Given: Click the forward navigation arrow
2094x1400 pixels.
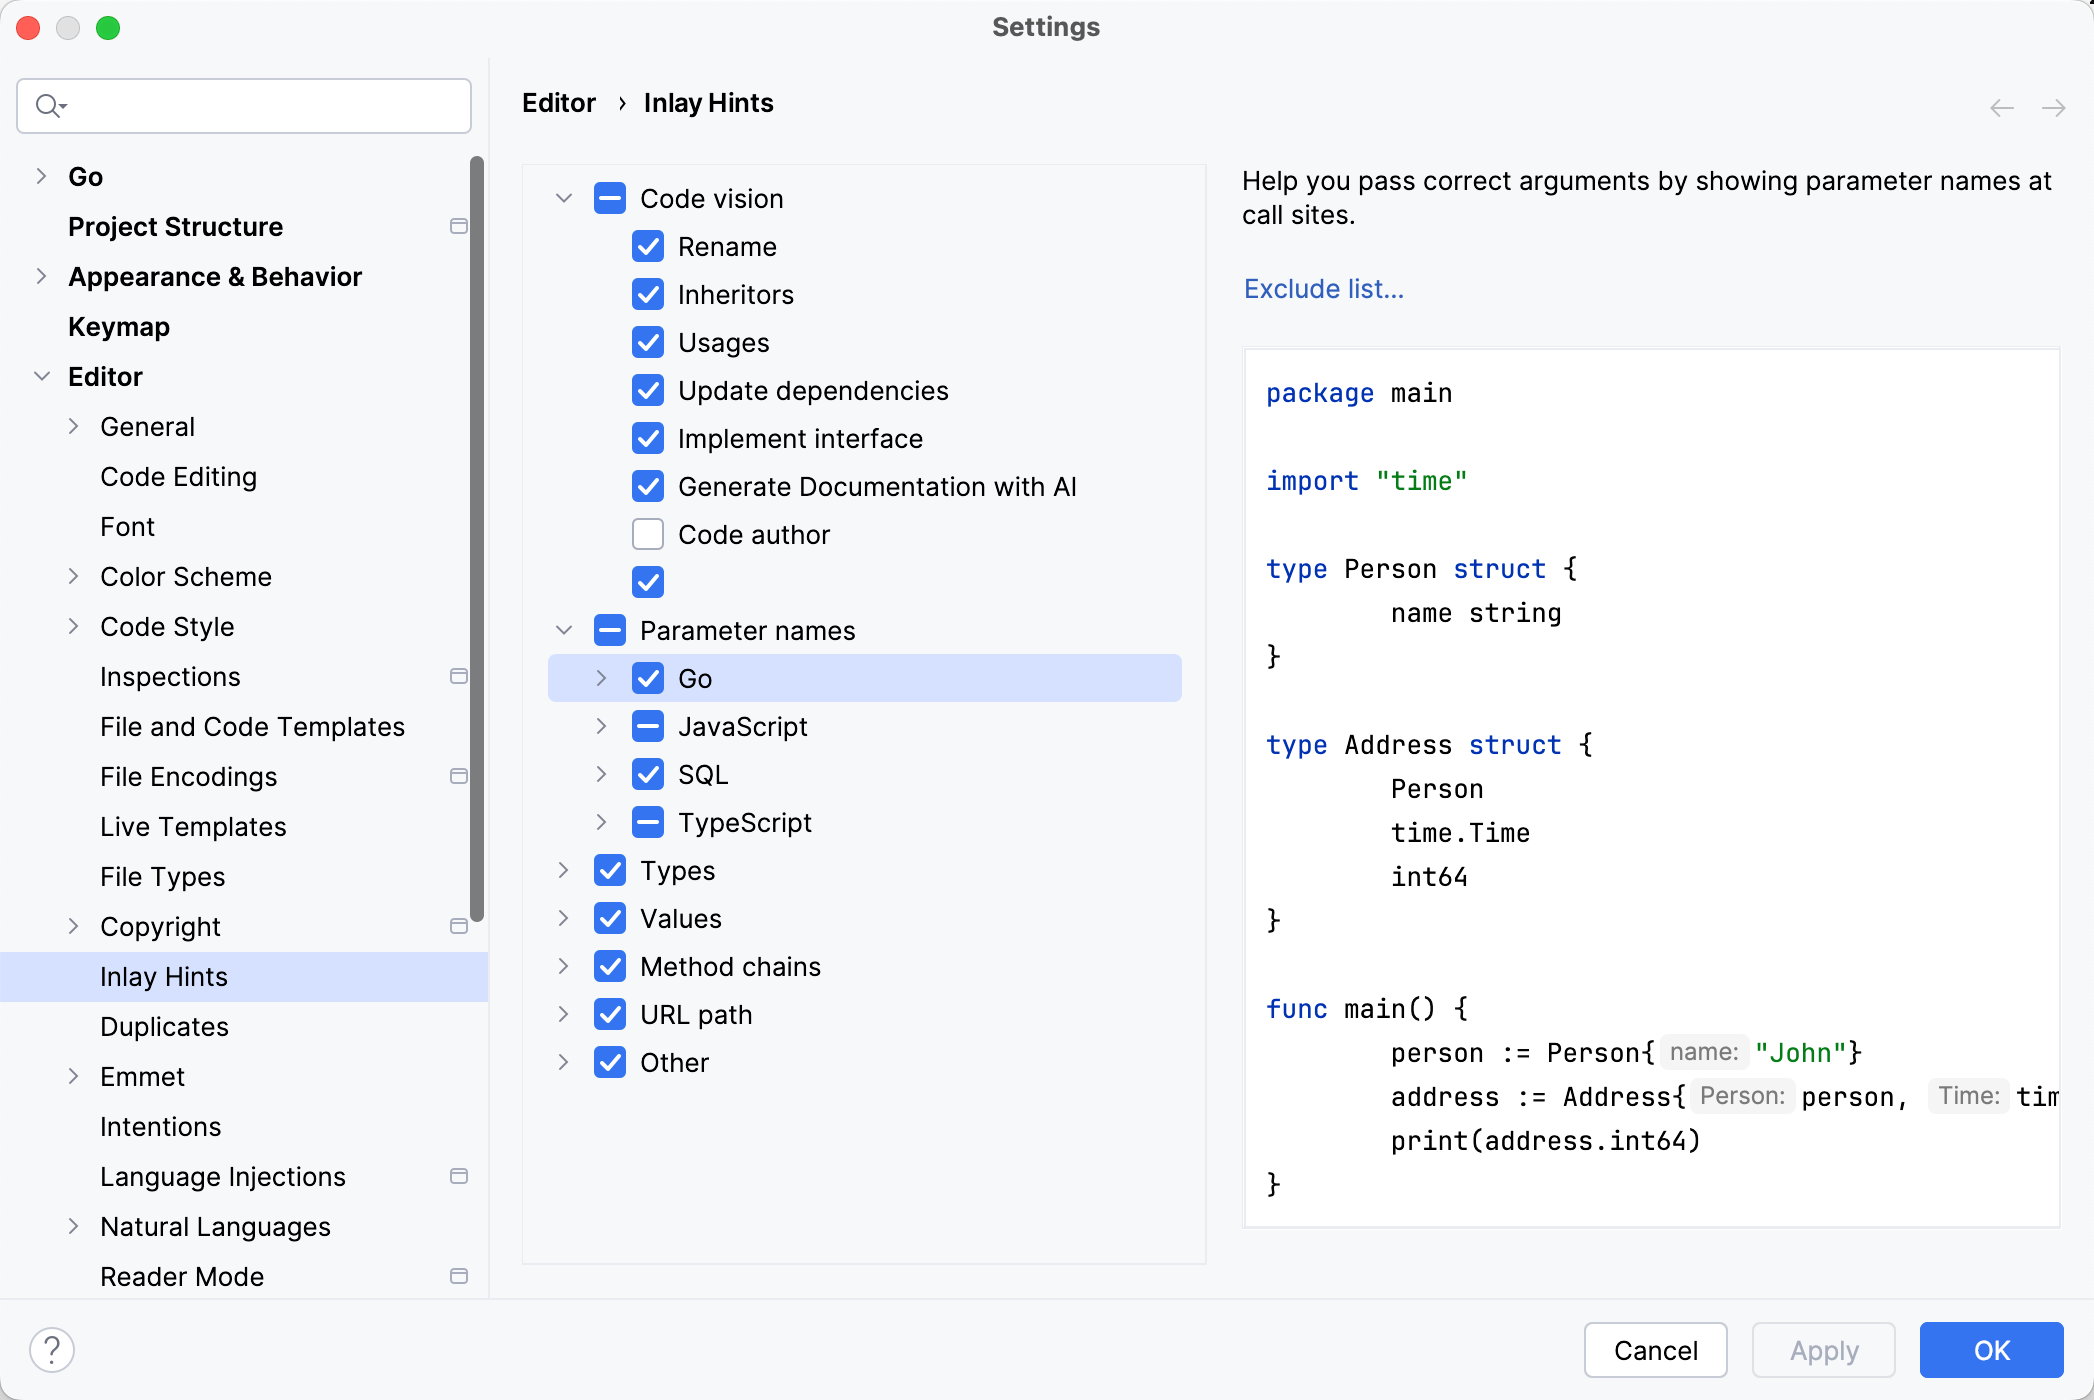Looking at the screenshot, I should pyautogui.click(x=2054, y=107).
